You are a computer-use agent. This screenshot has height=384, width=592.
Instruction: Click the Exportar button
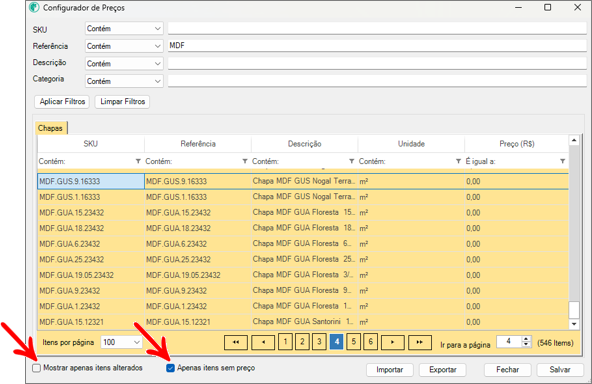[x=442, y=370]
